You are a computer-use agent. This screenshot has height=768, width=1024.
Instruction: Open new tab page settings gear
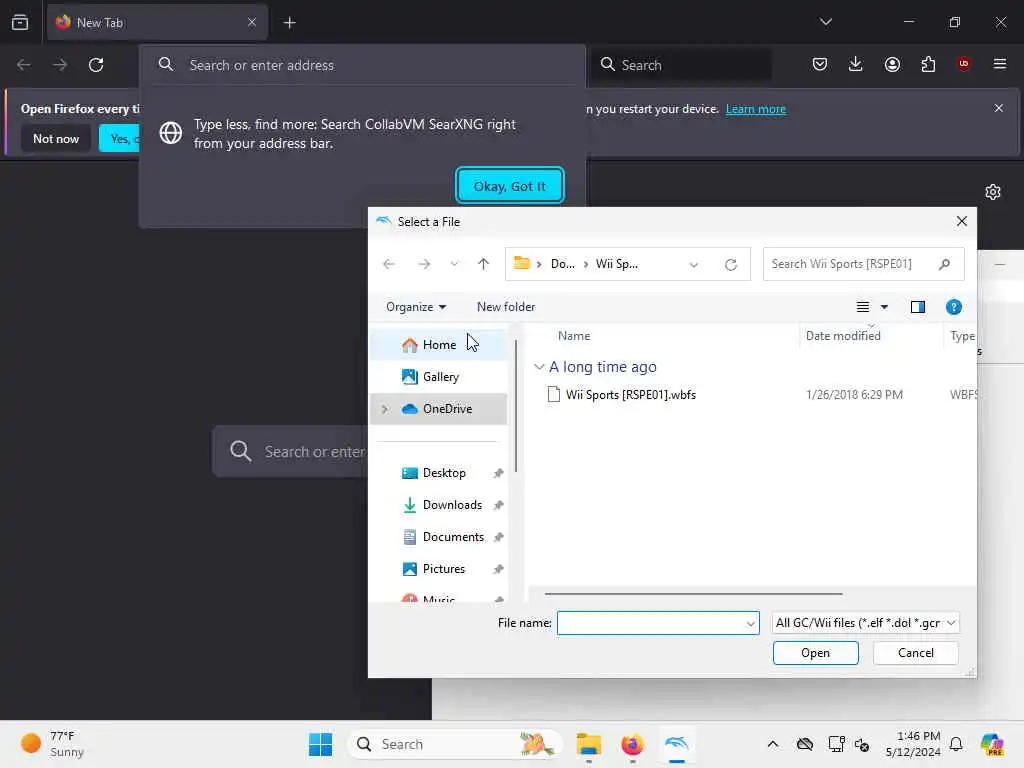[x=993, y=192]
